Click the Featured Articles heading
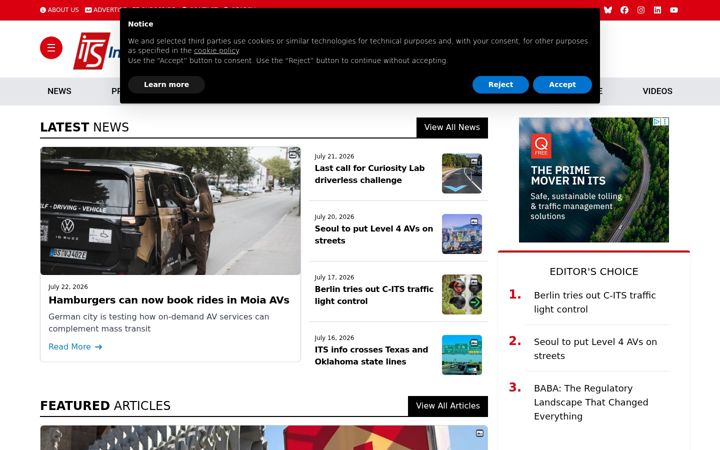The height and width of the screenshot is (450, 720). coord(105,406)
